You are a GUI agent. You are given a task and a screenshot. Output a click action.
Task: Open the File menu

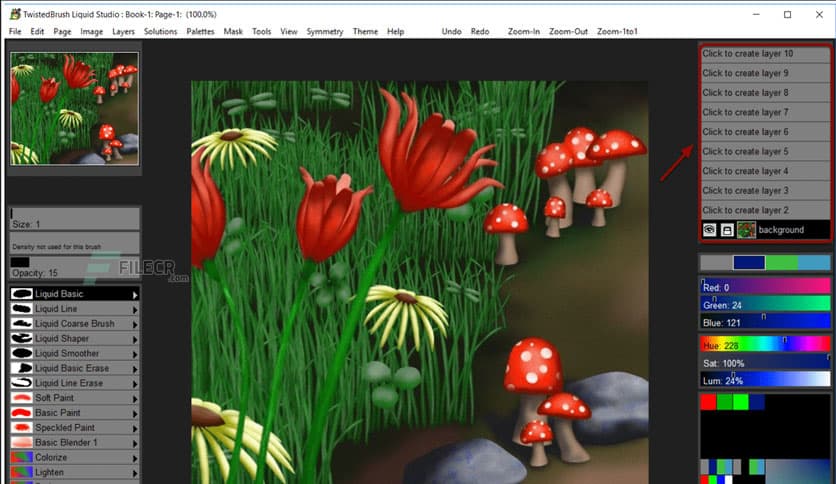tap(15, 31)
